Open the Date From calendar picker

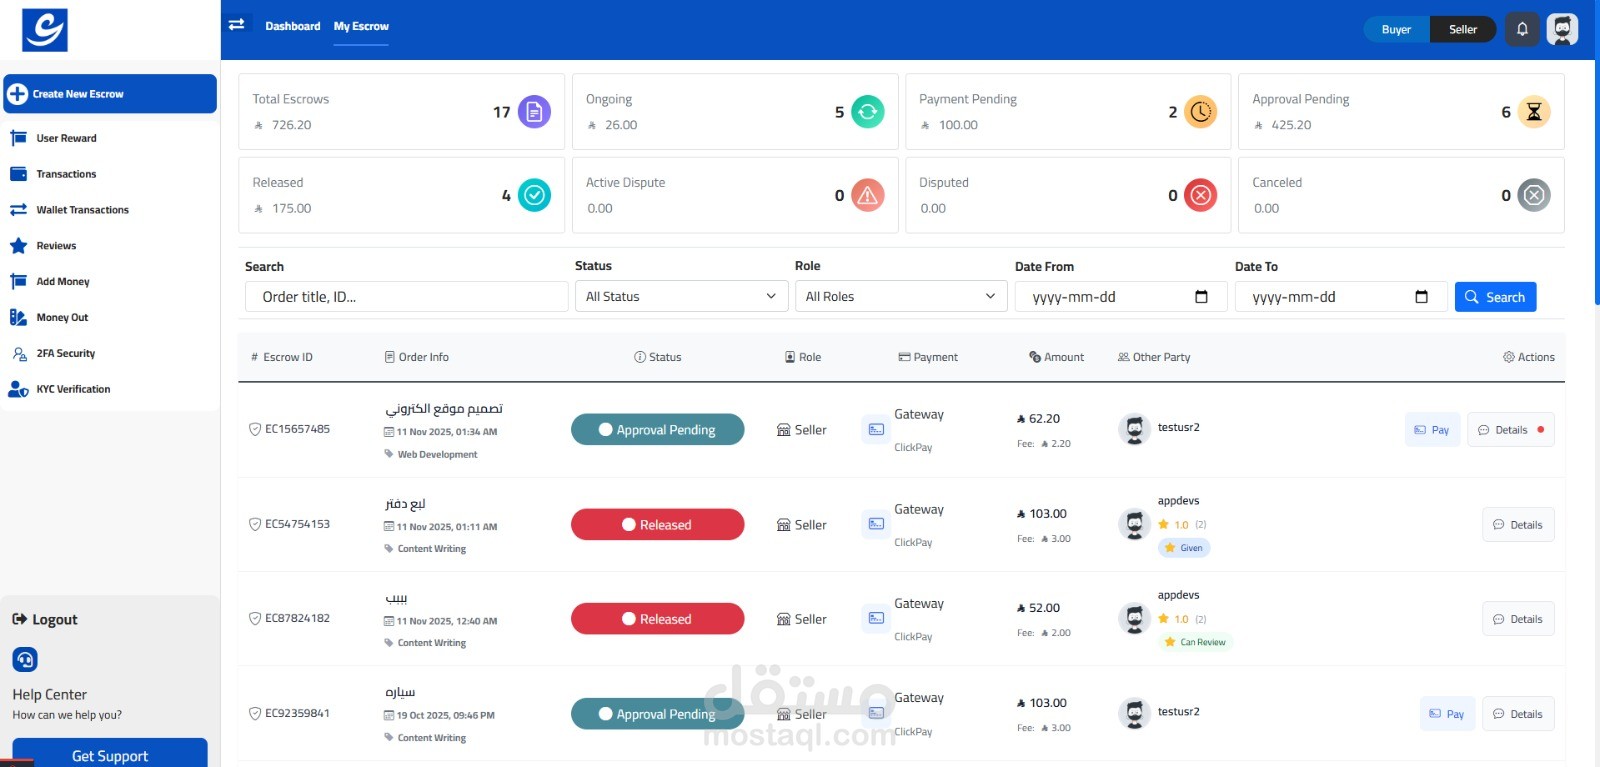tap(1201, 297)
